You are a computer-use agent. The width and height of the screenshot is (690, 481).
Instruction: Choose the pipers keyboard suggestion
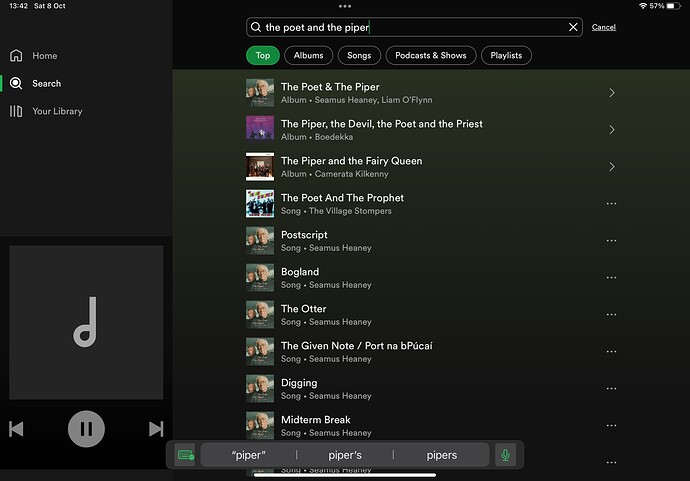[442, 455]
